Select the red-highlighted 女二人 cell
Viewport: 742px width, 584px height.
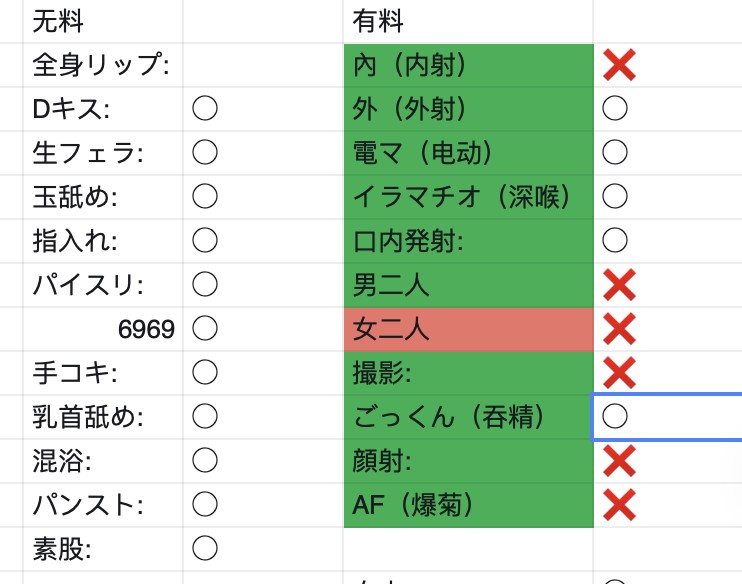coord(468,329)
